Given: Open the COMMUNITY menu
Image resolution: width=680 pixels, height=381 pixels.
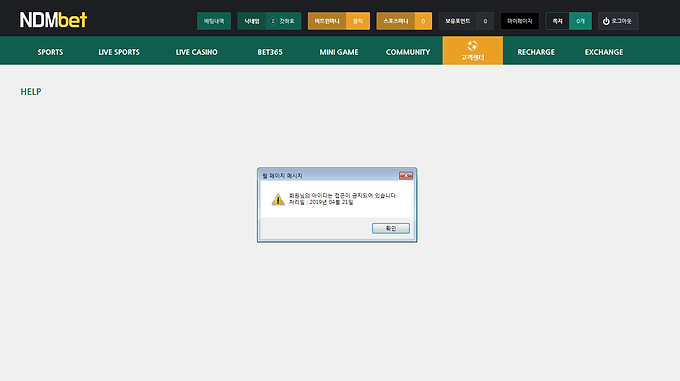Looking at the screenshot, I should click(408, 52).
